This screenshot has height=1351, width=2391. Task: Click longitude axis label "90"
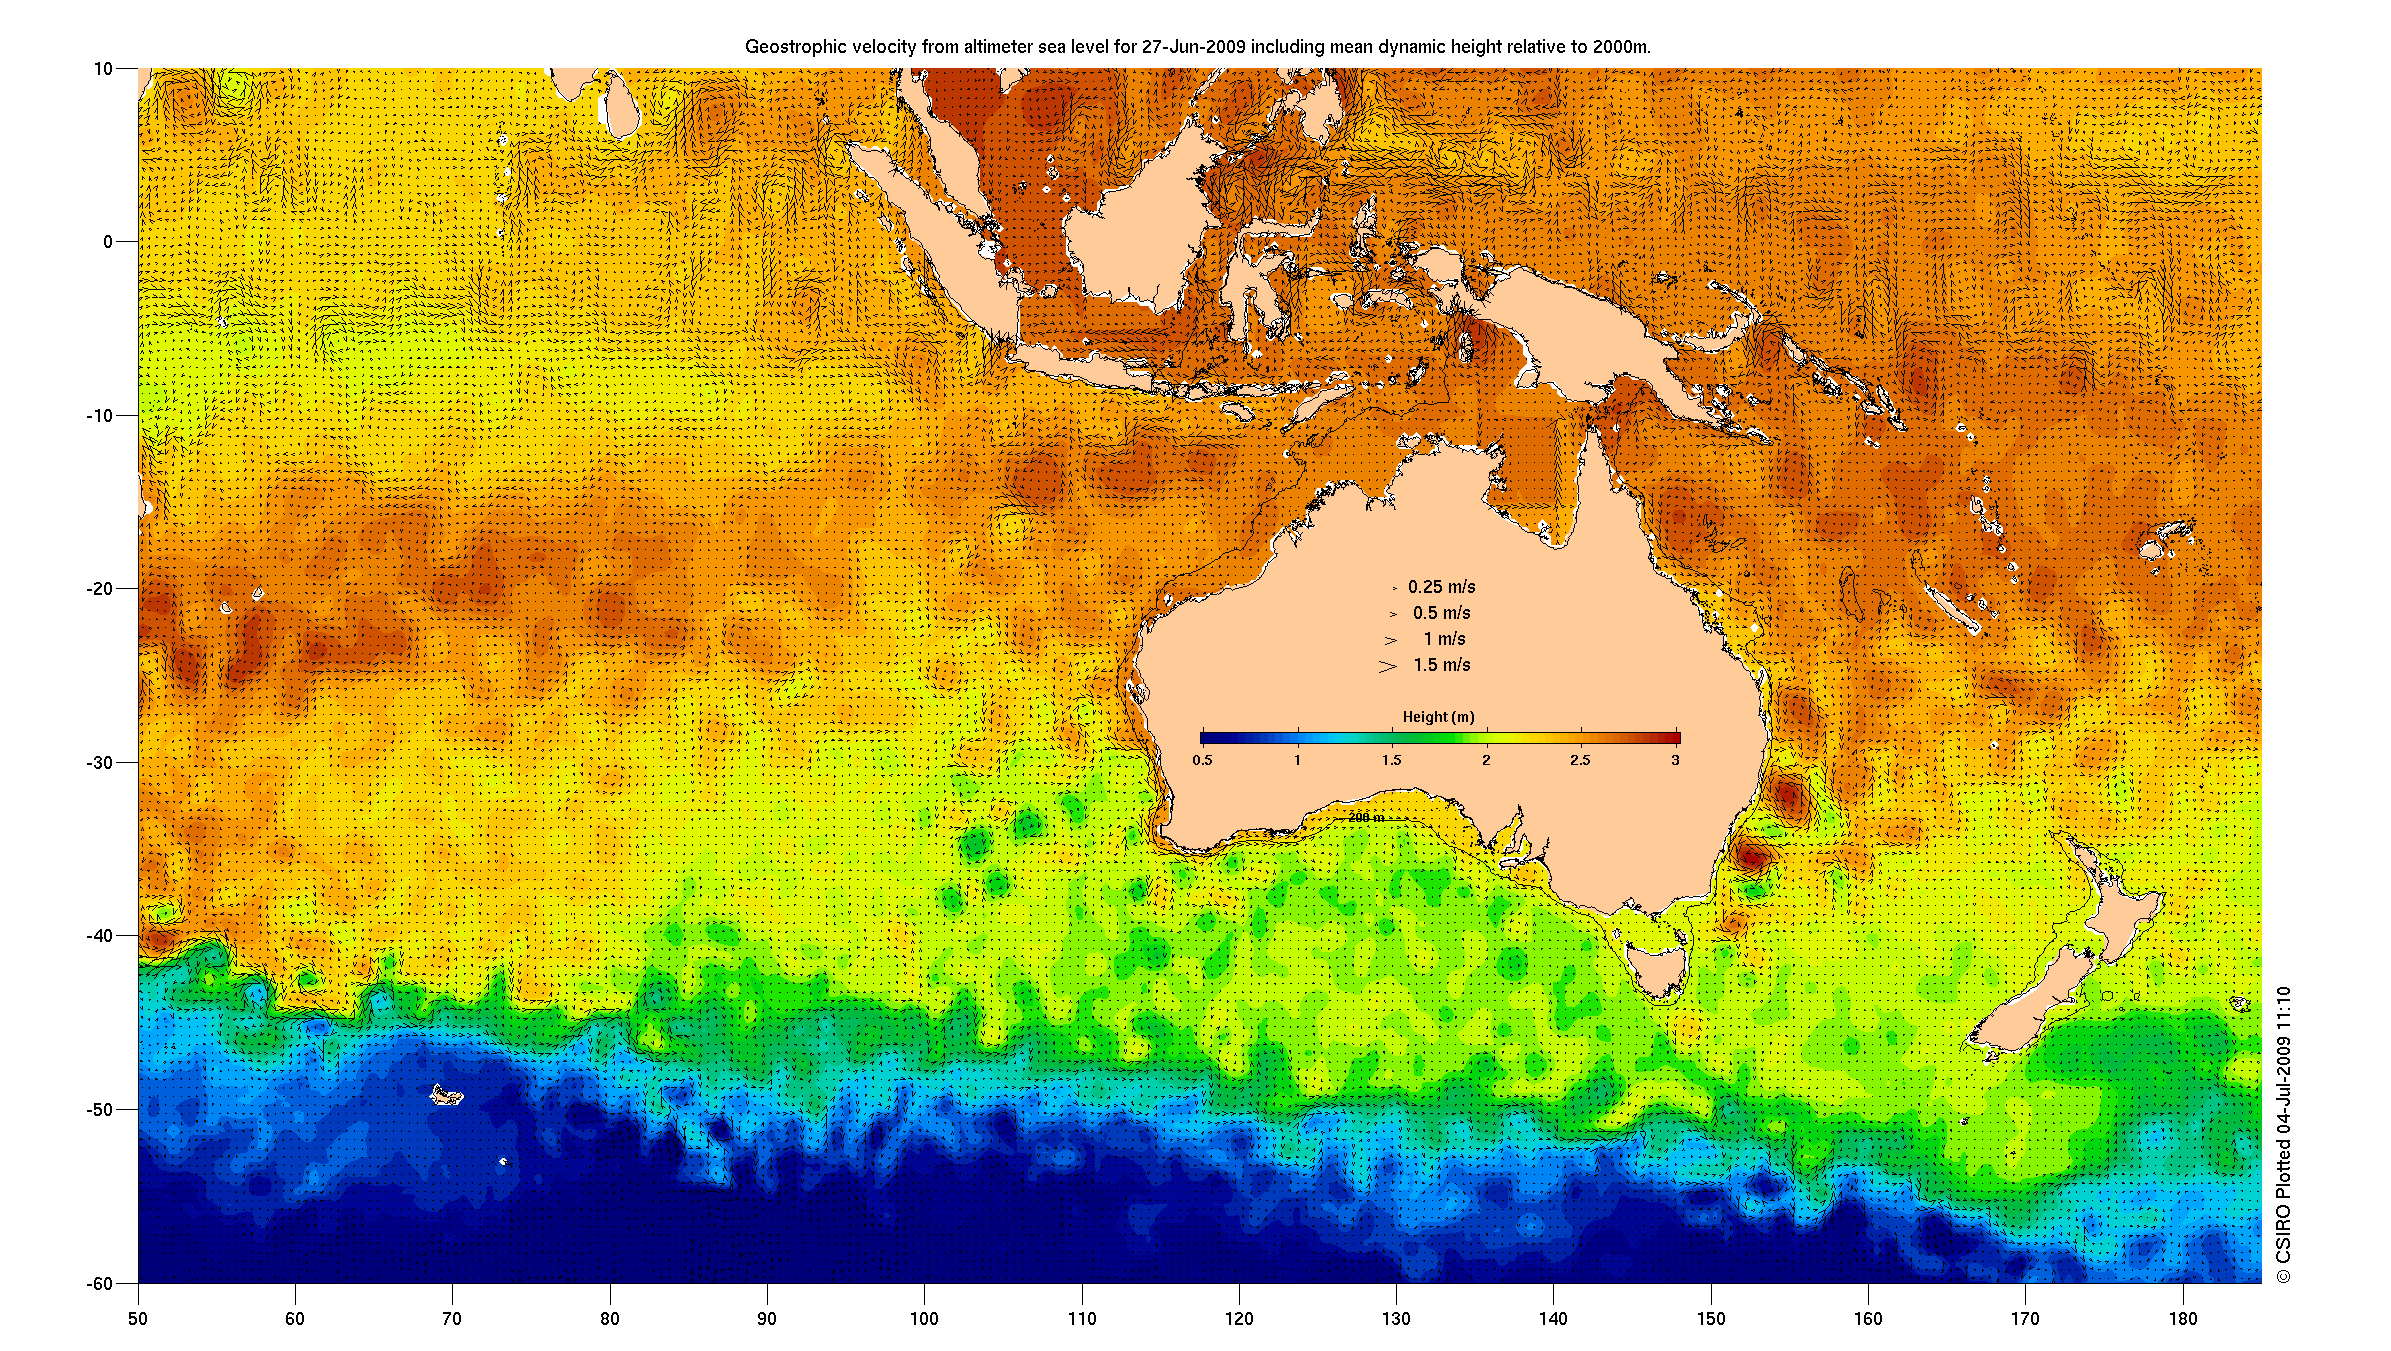pos(767,1319)
